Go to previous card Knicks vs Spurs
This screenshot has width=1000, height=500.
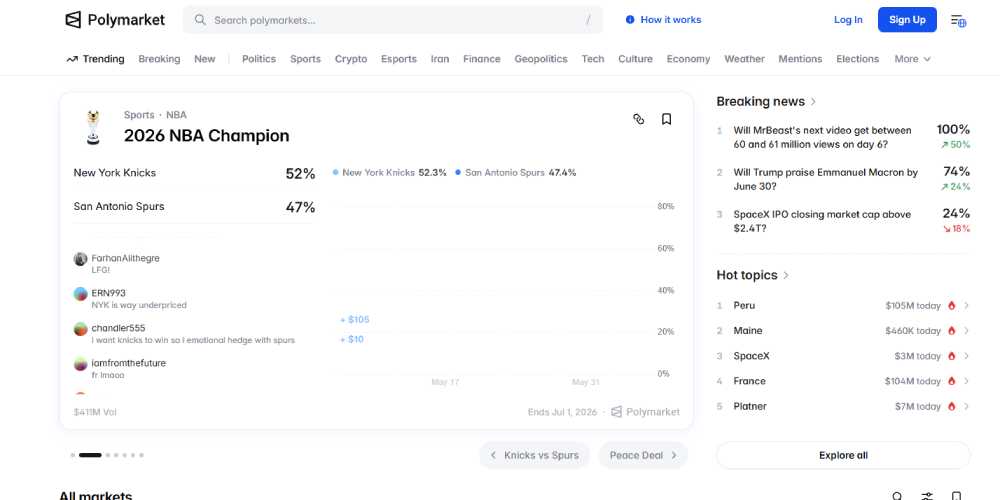click(534, 455)
